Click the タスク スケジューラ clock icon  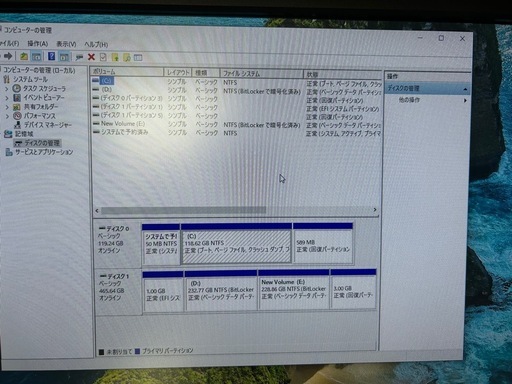point(17,88)
